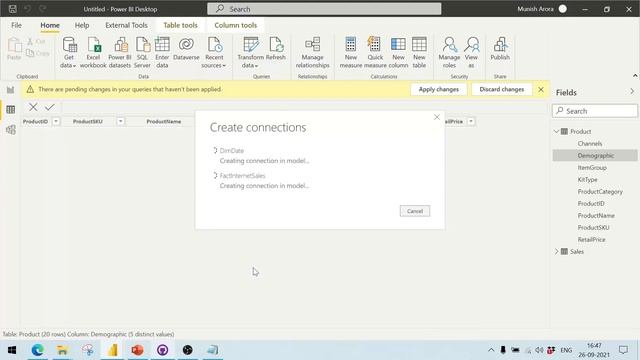
Task: Create a New measure
Action: tap(351, 52)
